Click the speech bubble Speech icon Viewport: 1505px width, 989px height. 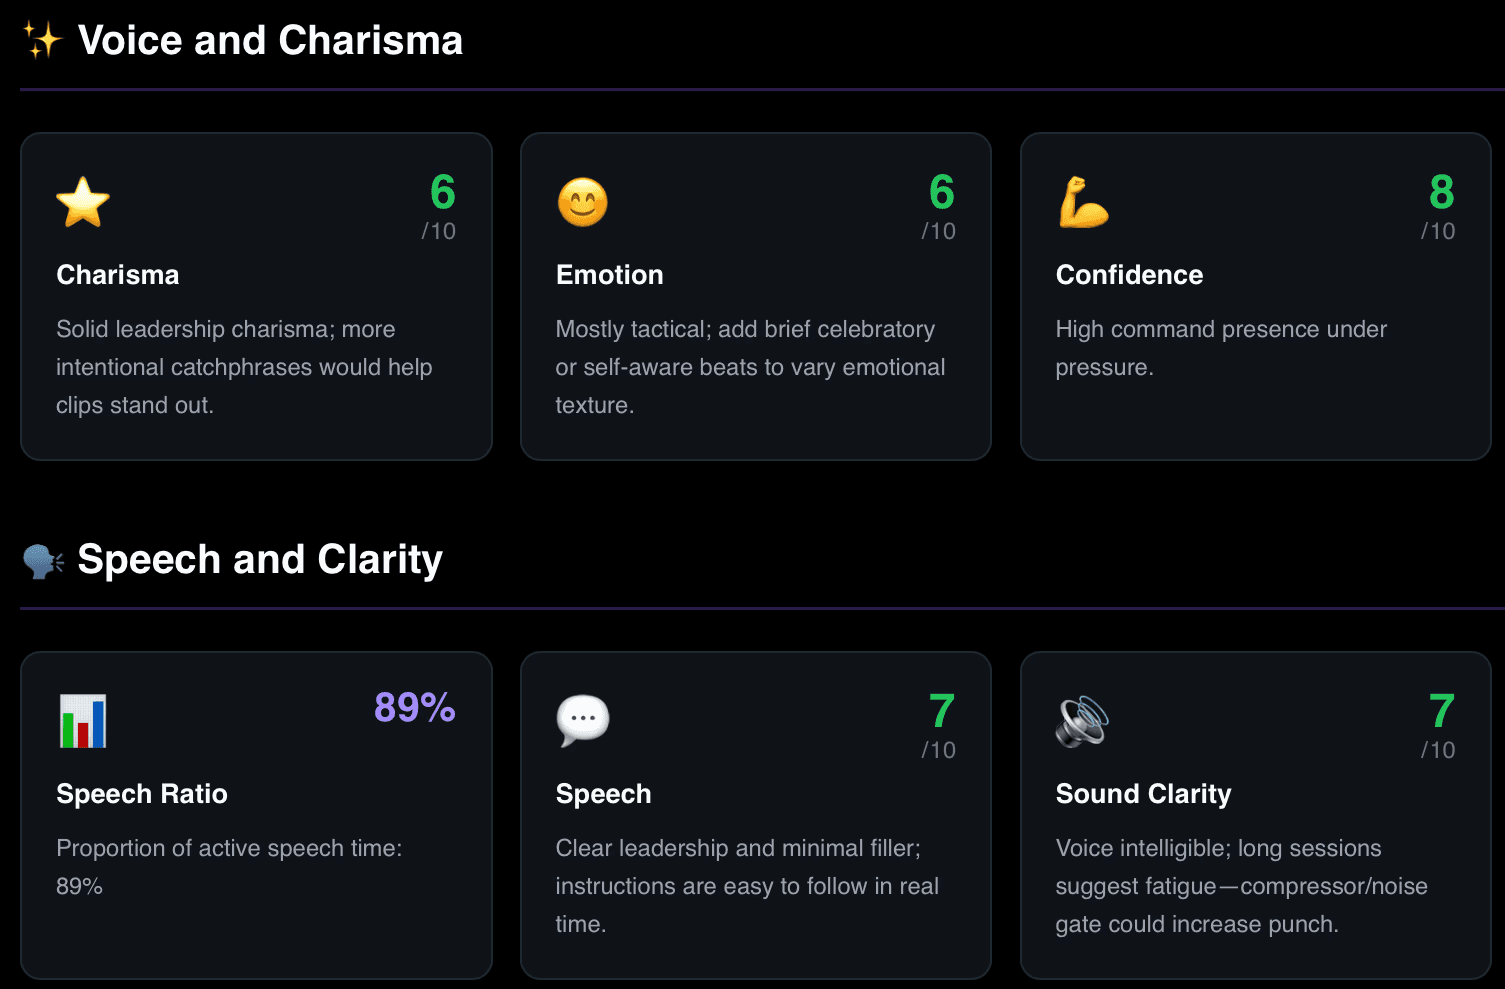coord(582,721)
